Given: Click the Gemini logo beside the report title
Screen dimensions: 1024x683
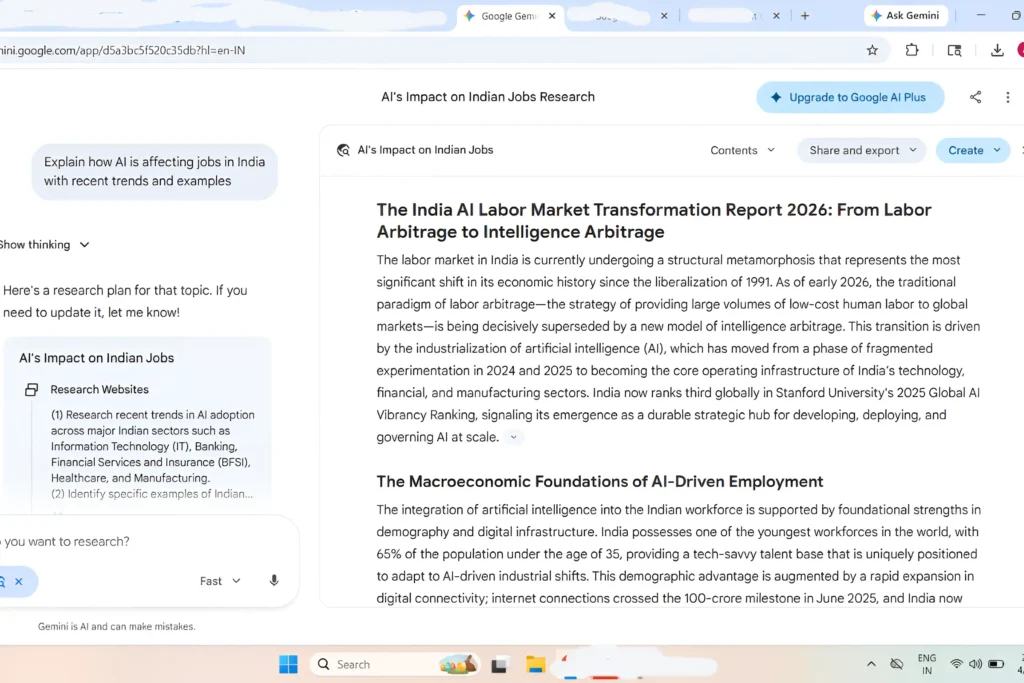Looking at the screenshot, I should pyautogui.click(x=343, y=149).
